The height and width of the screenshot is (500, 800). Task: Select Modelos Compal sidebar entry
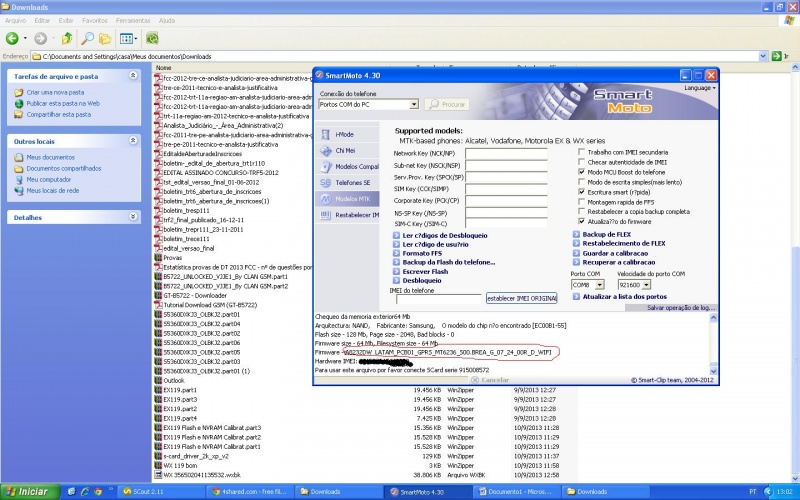coord(347,166)
